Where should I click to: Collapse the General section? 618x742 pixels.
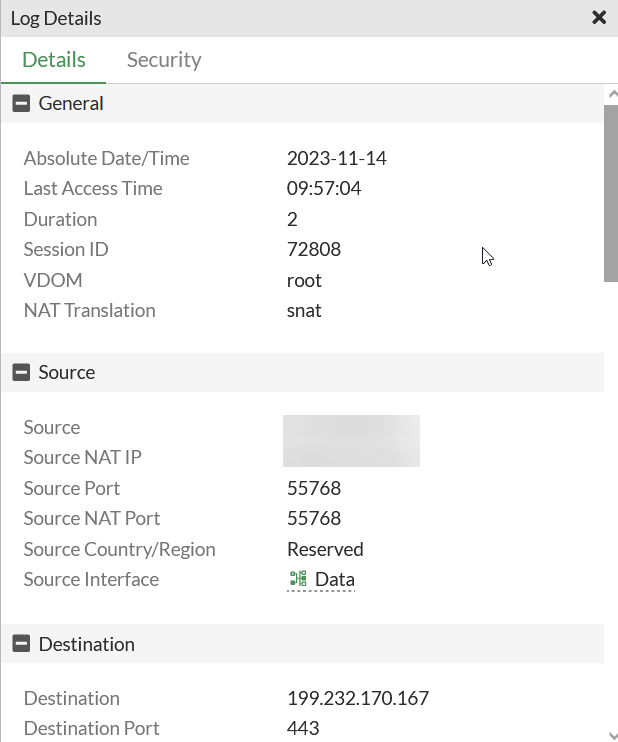tap(21, 103)
